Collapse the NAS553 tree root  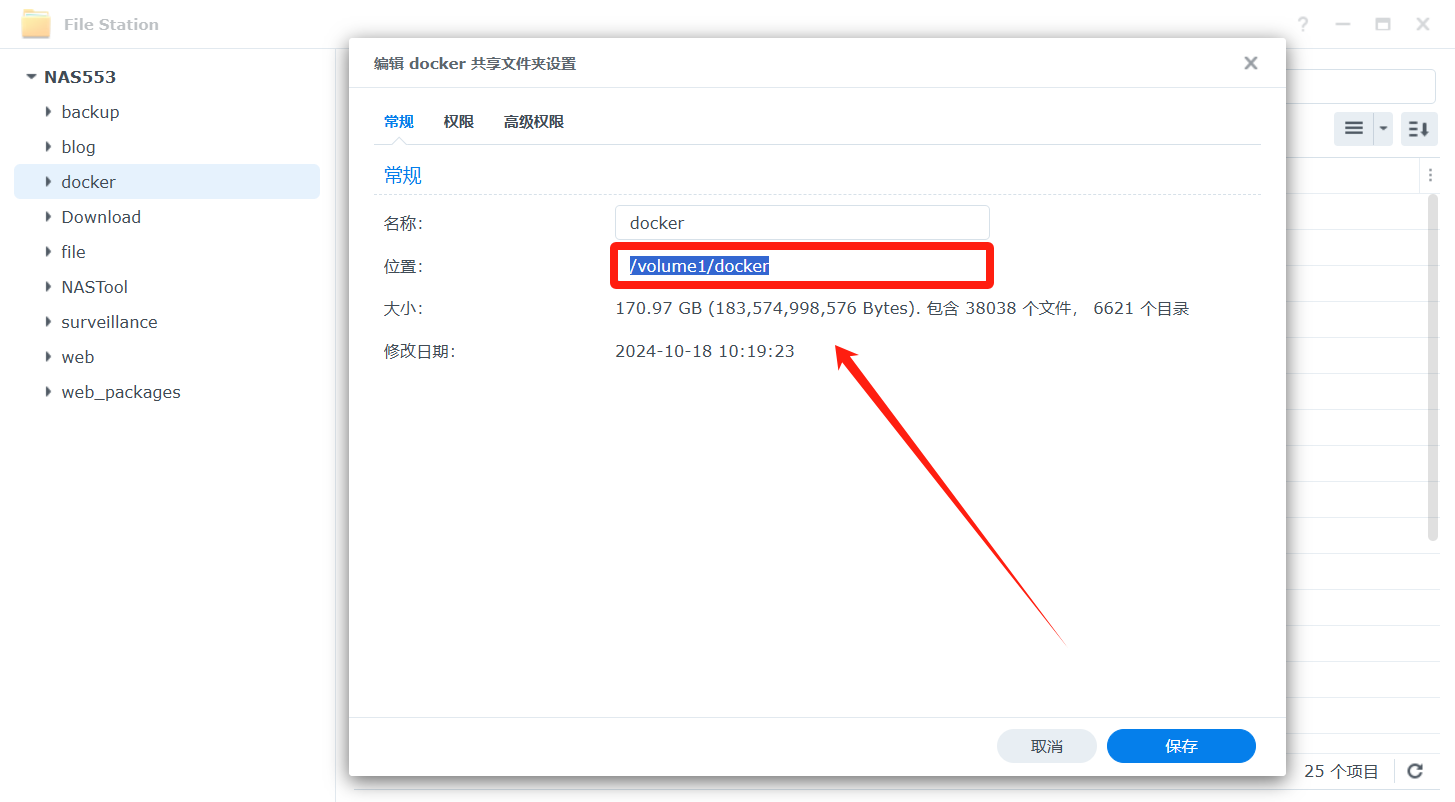pyautogui.click(x=31, y=77)
